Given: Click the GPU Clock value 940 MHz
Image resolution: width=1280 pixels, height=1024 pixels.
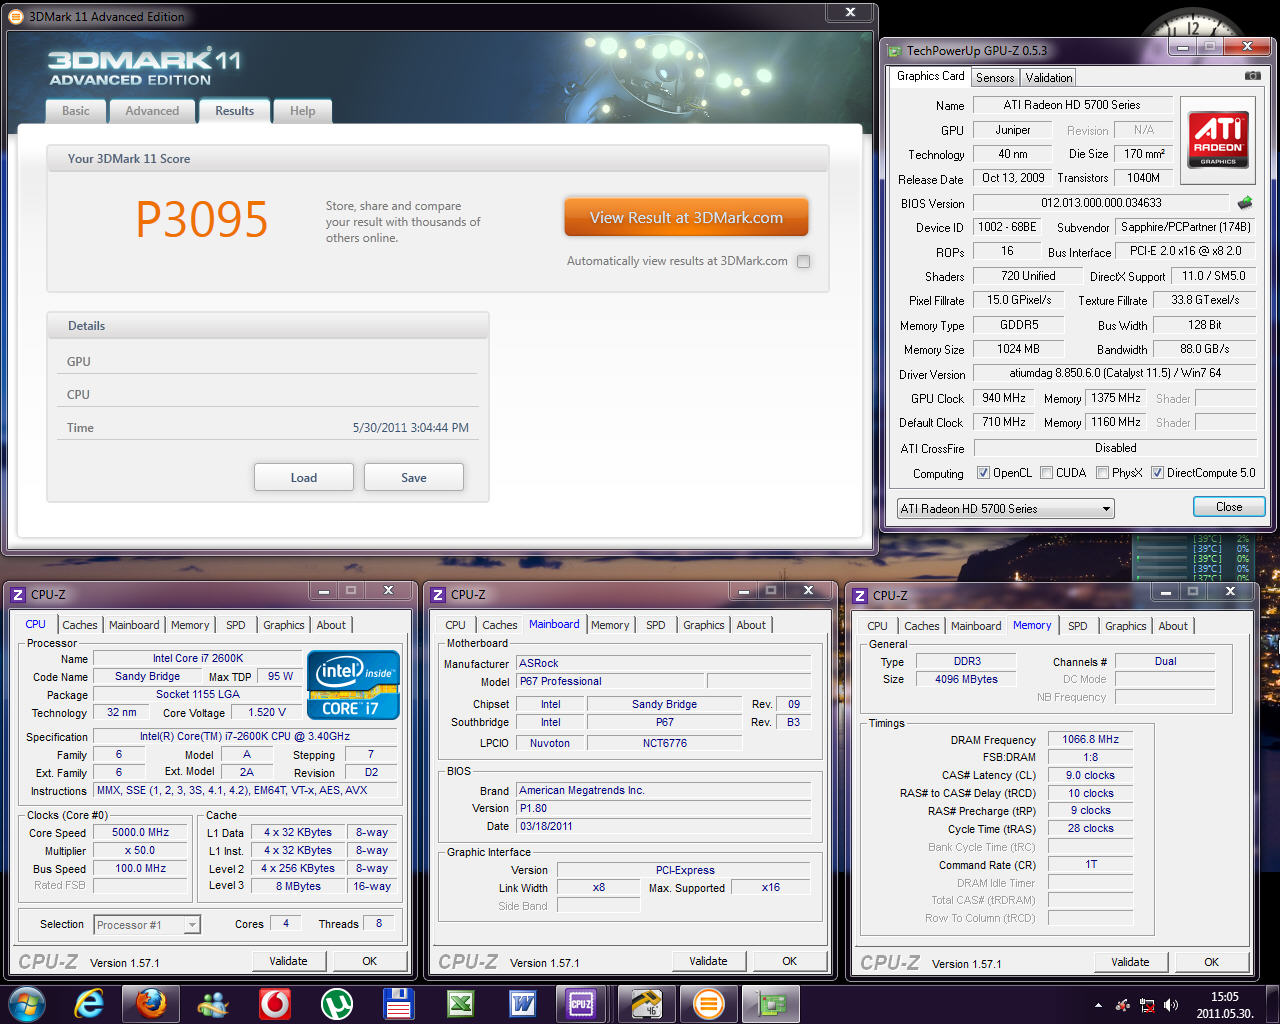Looking at the screenshot, I should coord(1004,398).
